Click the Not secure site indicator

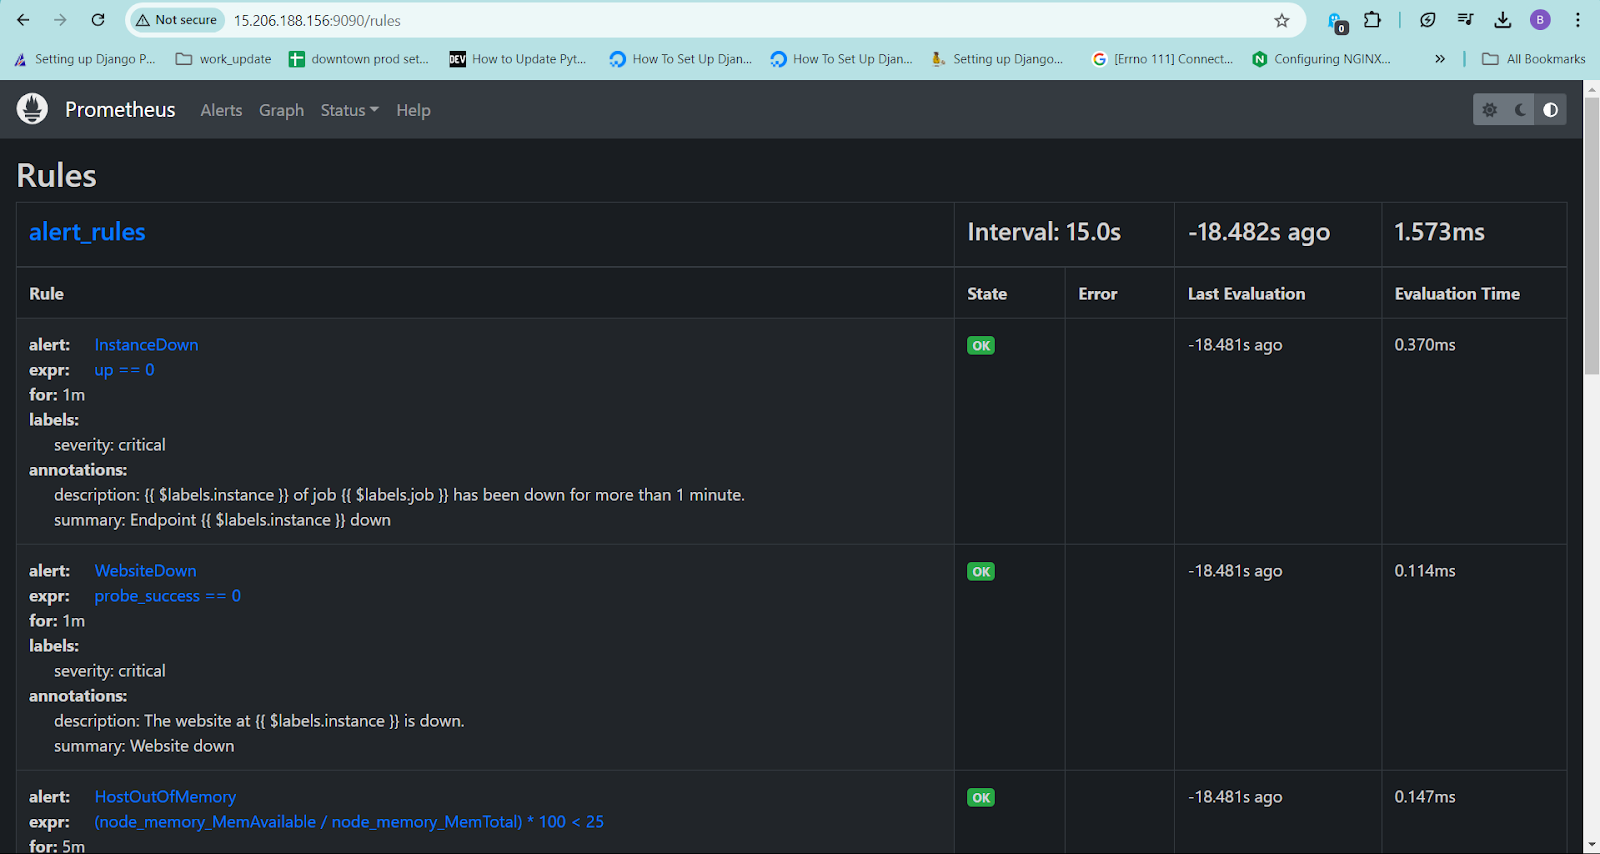point(177,20)
